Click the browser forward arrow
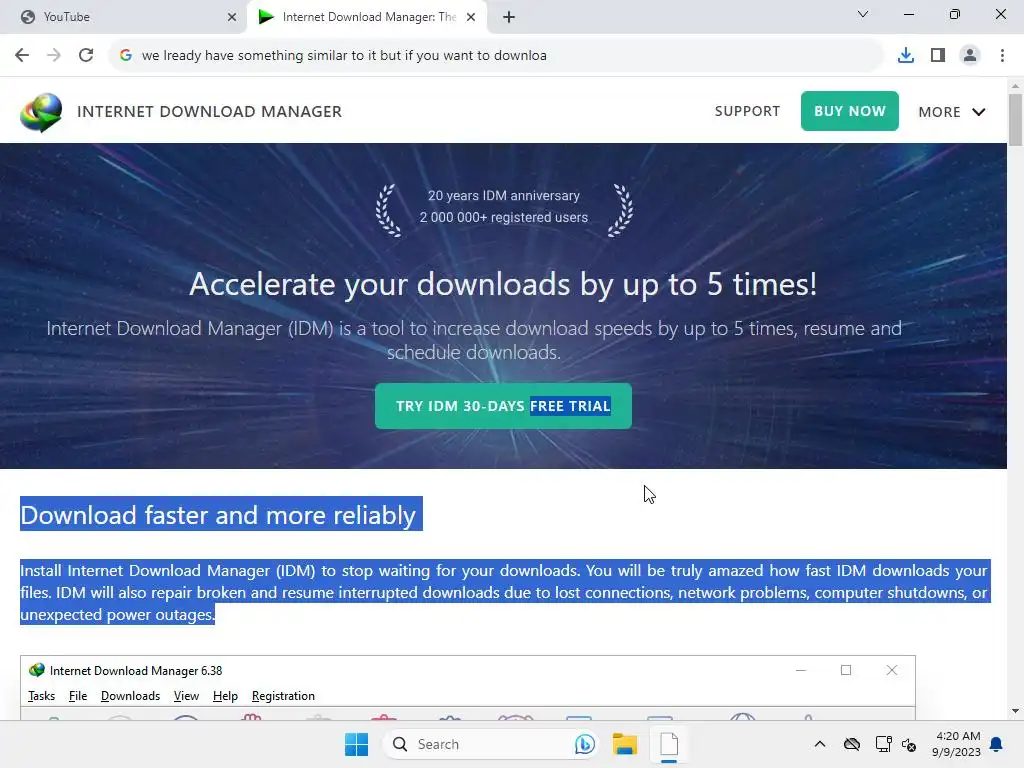 [x=54, y=55]
